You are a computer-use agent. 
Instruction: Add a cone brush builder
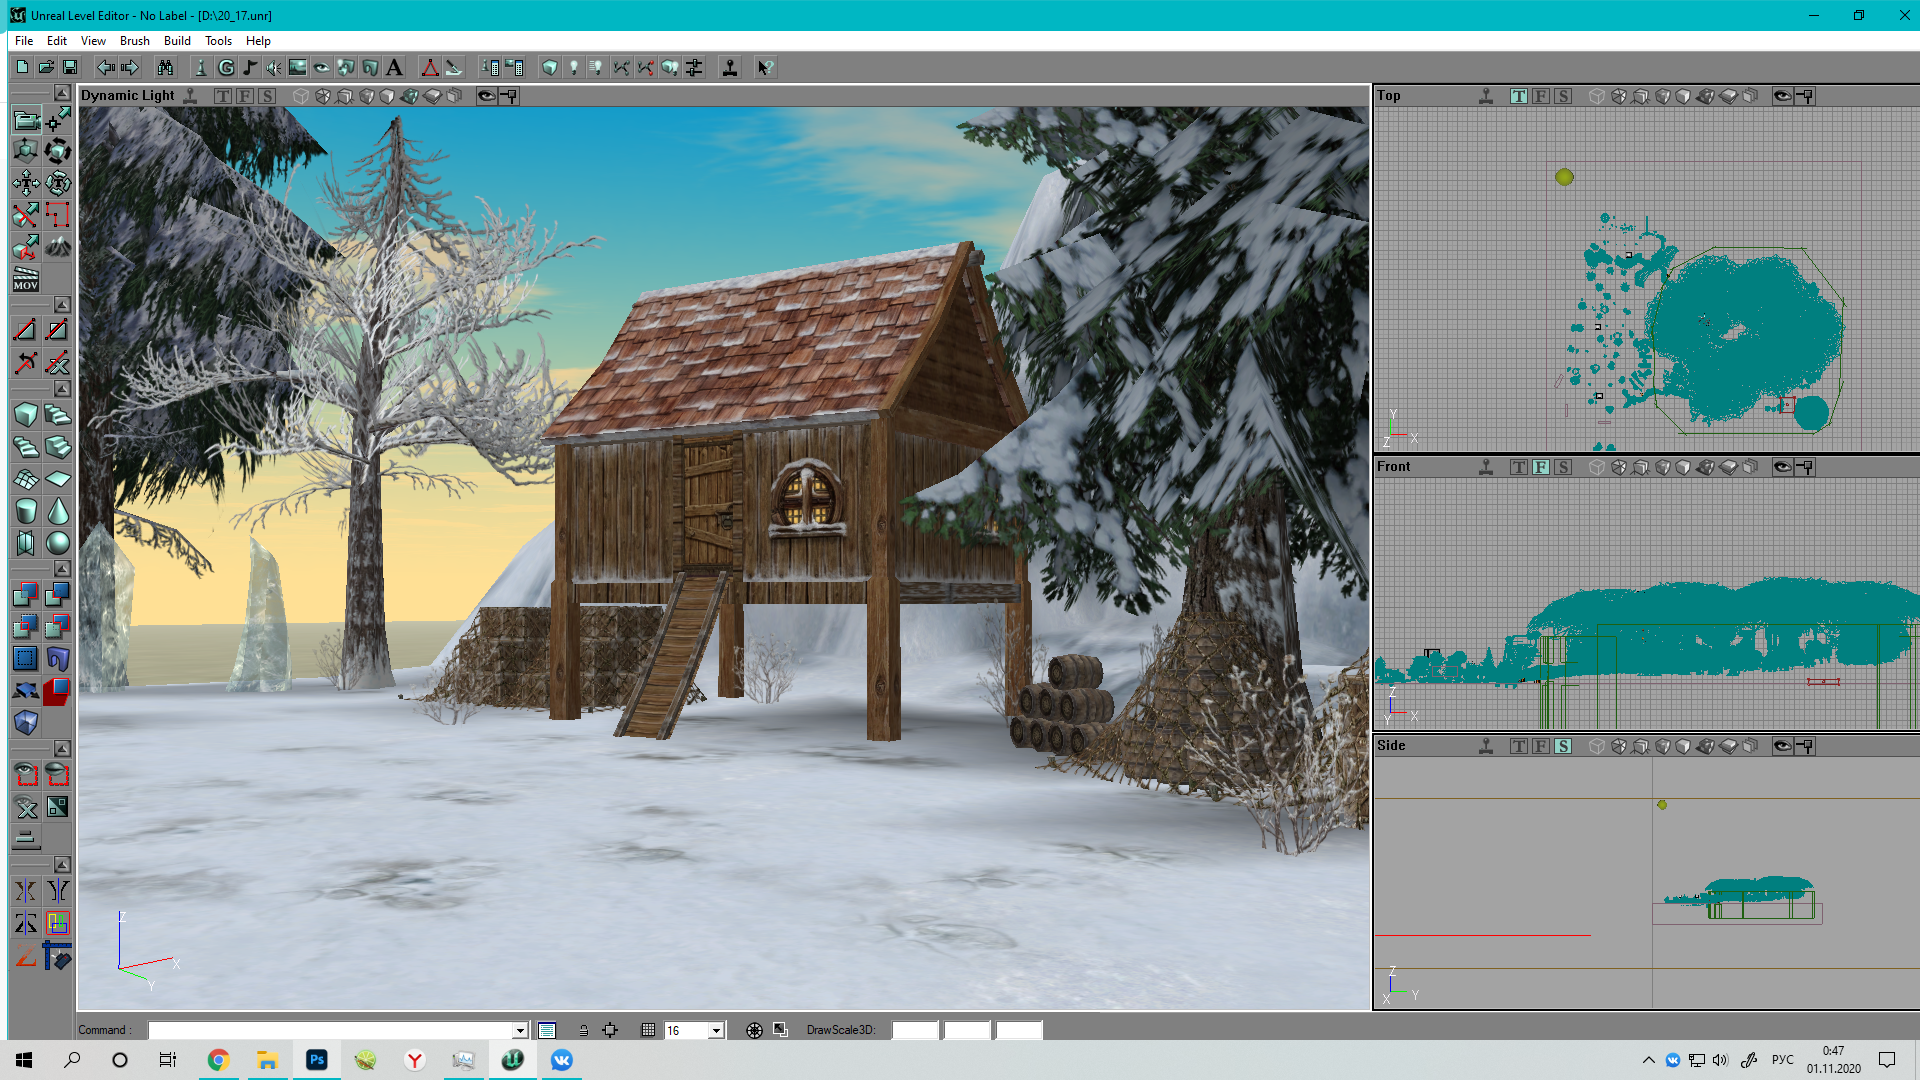click(58, 511)
